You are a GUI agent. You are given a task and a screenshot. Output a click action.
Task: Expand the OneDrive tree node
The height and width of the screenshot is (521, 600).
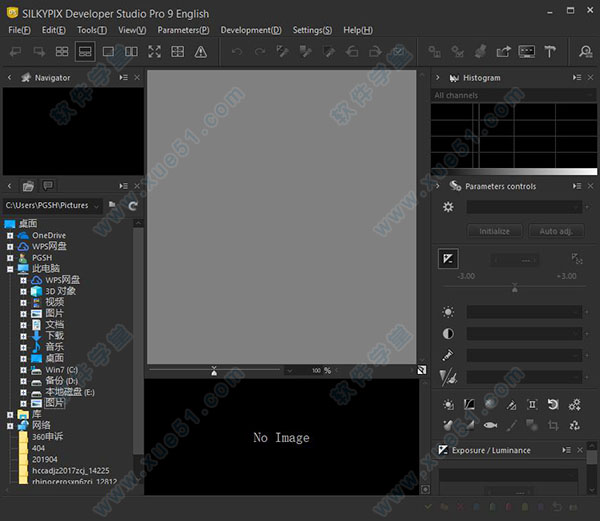pos(10,236)
